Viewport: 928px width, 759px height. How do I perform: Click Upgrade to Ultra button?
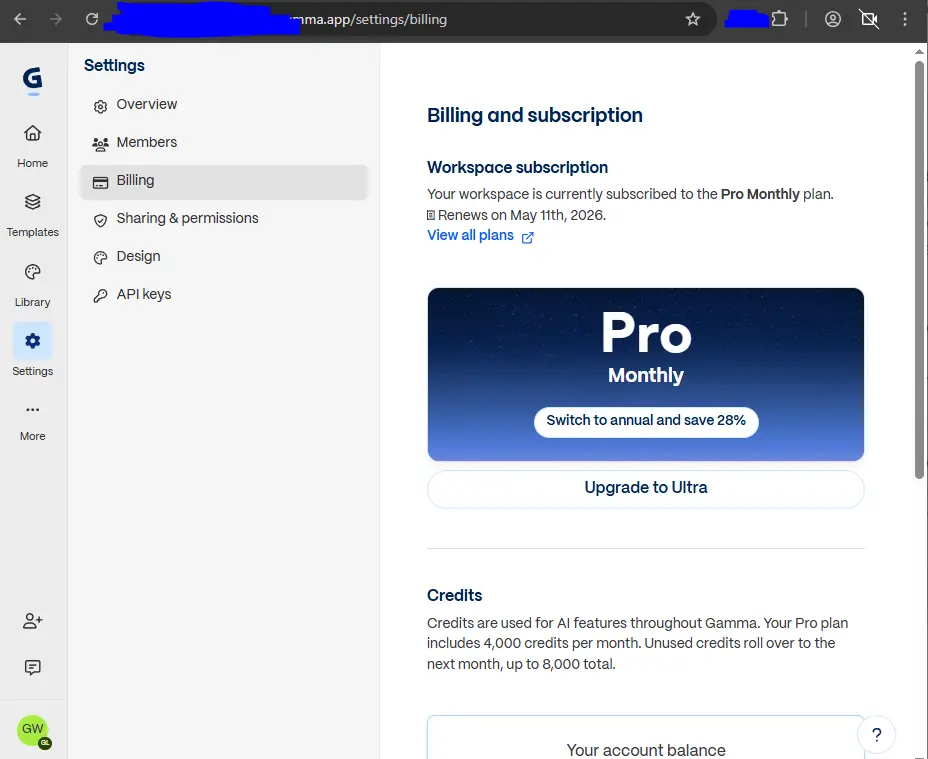(646, 488)
